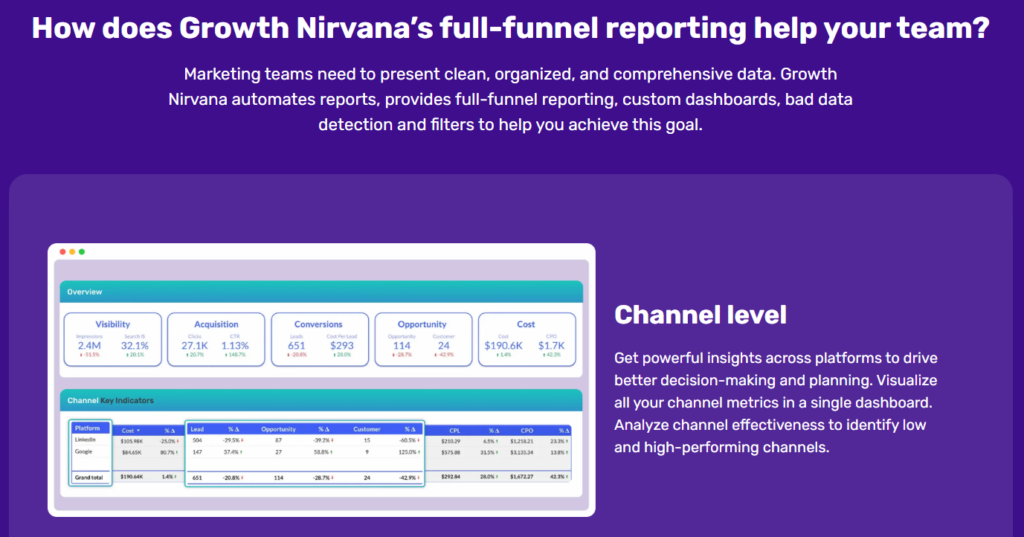Image resolution: width=1024 pixels, height=537 pixels.
Task: Click the 27.1K clicks value
Action: (195, 346)
